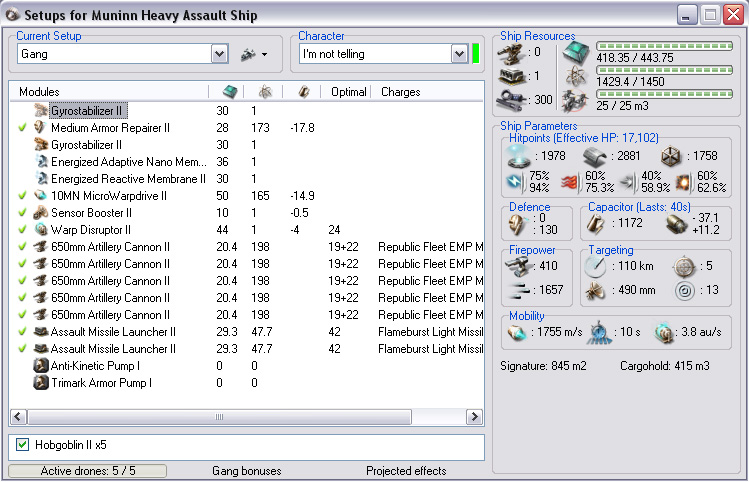Click the right arrow of the horizontal scrollbar
The image size is (749, 482).
474,417
